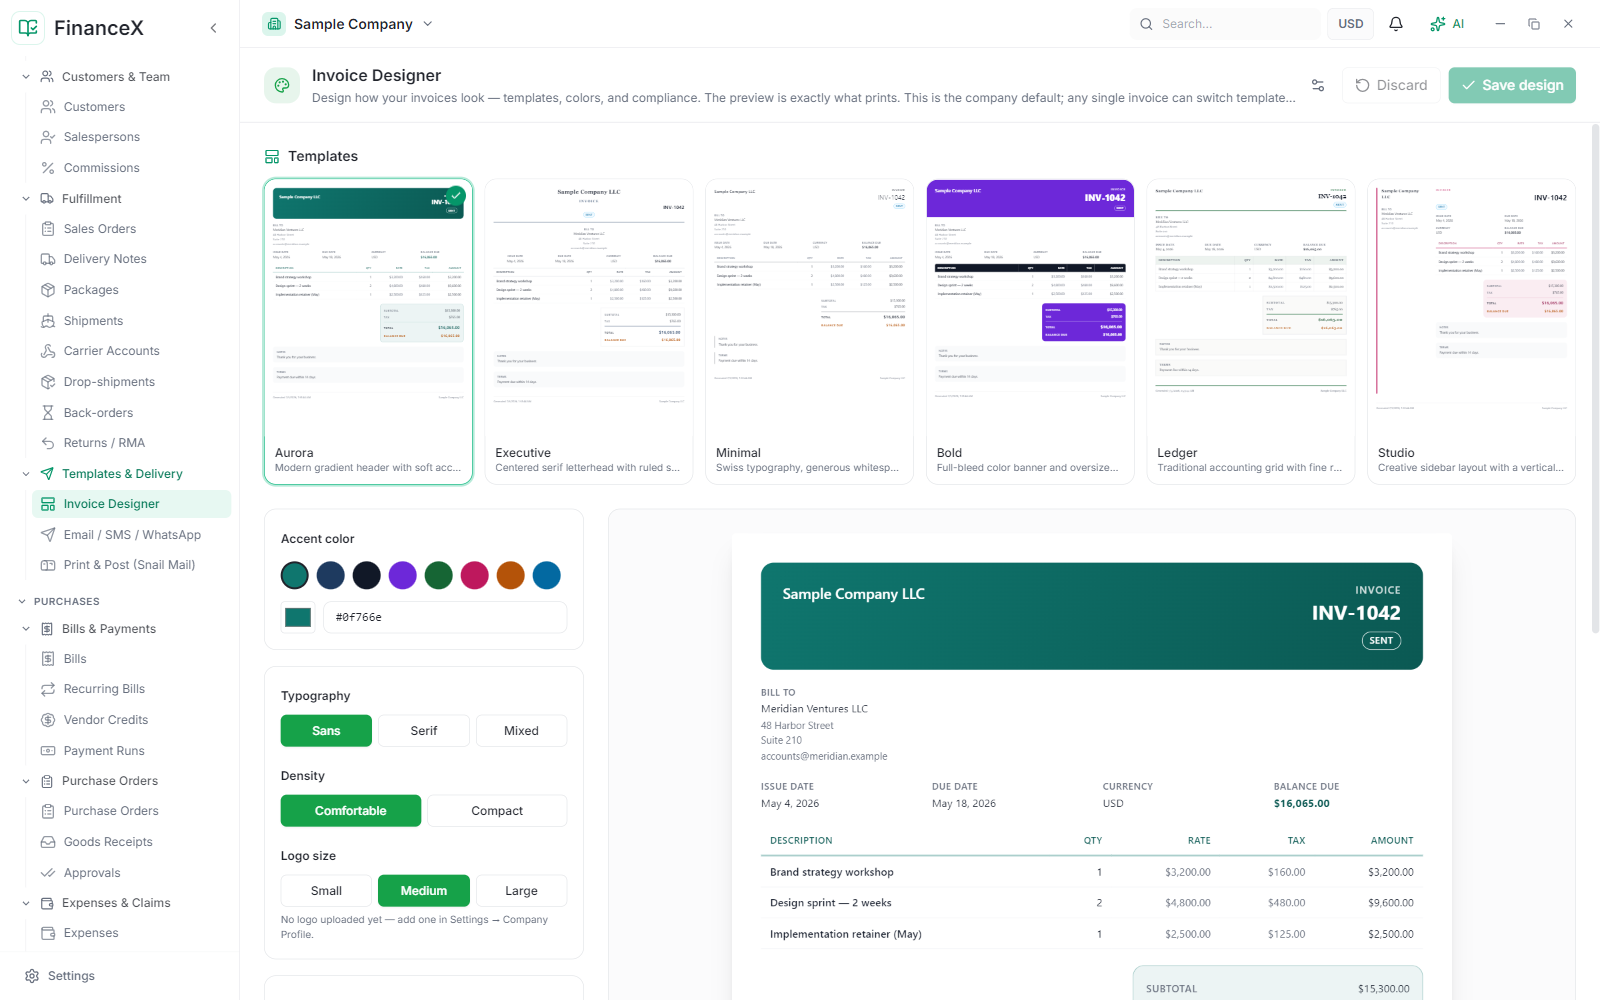Open the designer settings sliders icon
The image size is (1600, 1000).
[1318, 85]
